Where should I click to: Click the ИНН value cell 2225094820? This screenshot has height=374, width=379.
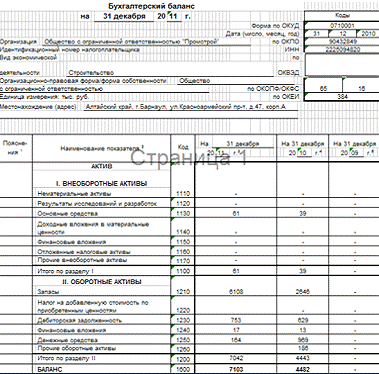342,50
